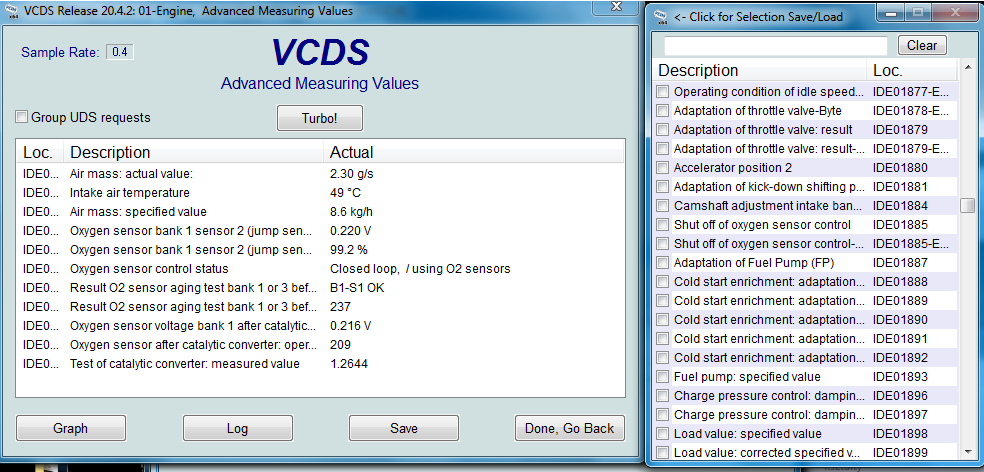984x472 pixels.
Task: Tick the Accelerator position 2 checkbox
Action: [663, 168]
